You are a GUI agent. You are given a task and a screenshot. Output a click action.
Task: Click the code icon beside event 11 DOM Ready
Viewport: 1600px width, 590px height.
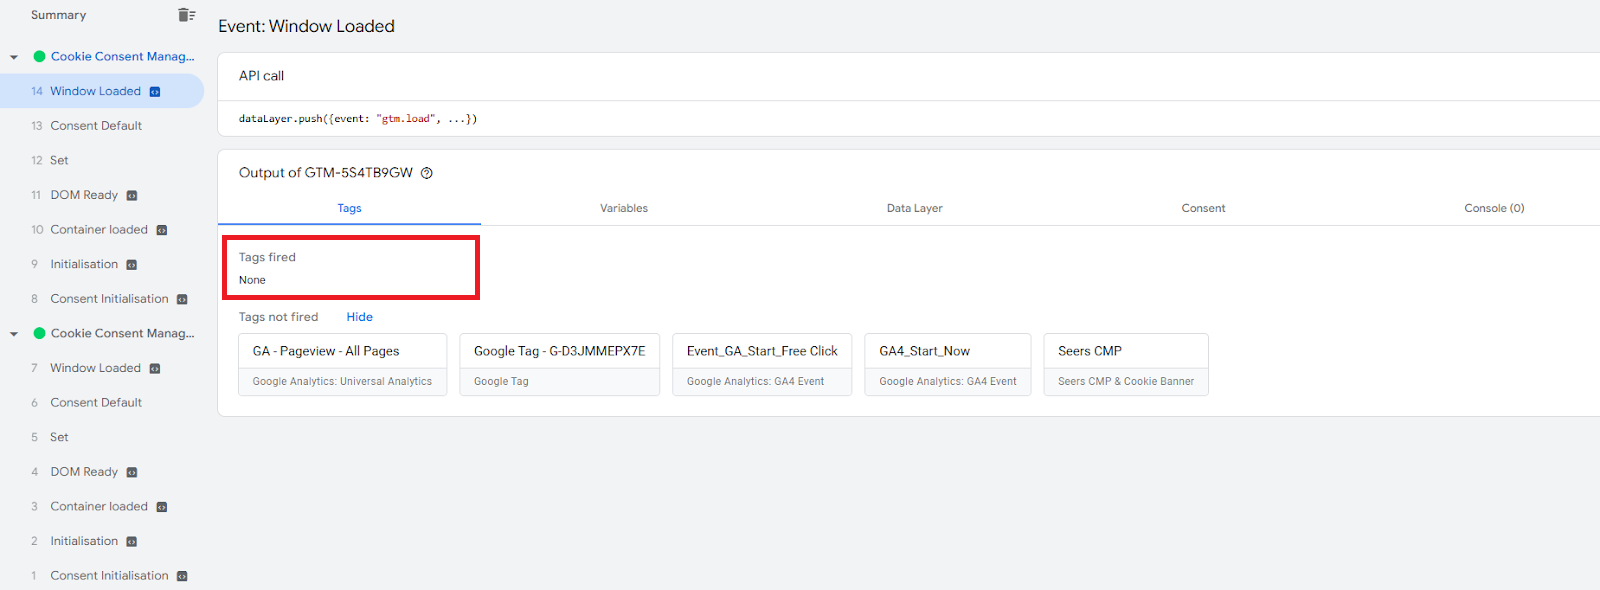click(x=132, y=196)
